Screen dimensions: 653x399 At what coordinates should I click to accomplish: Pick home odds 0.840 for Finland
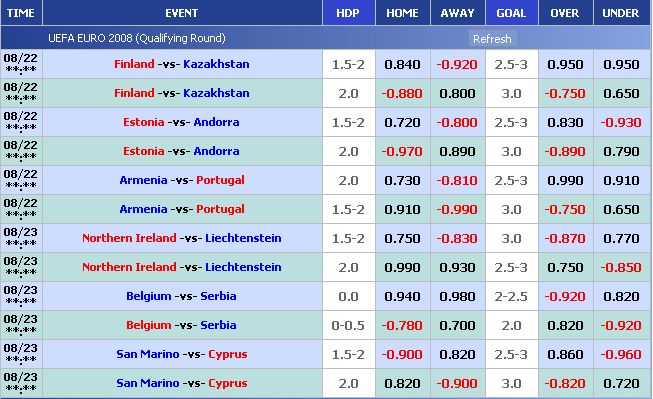(402, 65)
